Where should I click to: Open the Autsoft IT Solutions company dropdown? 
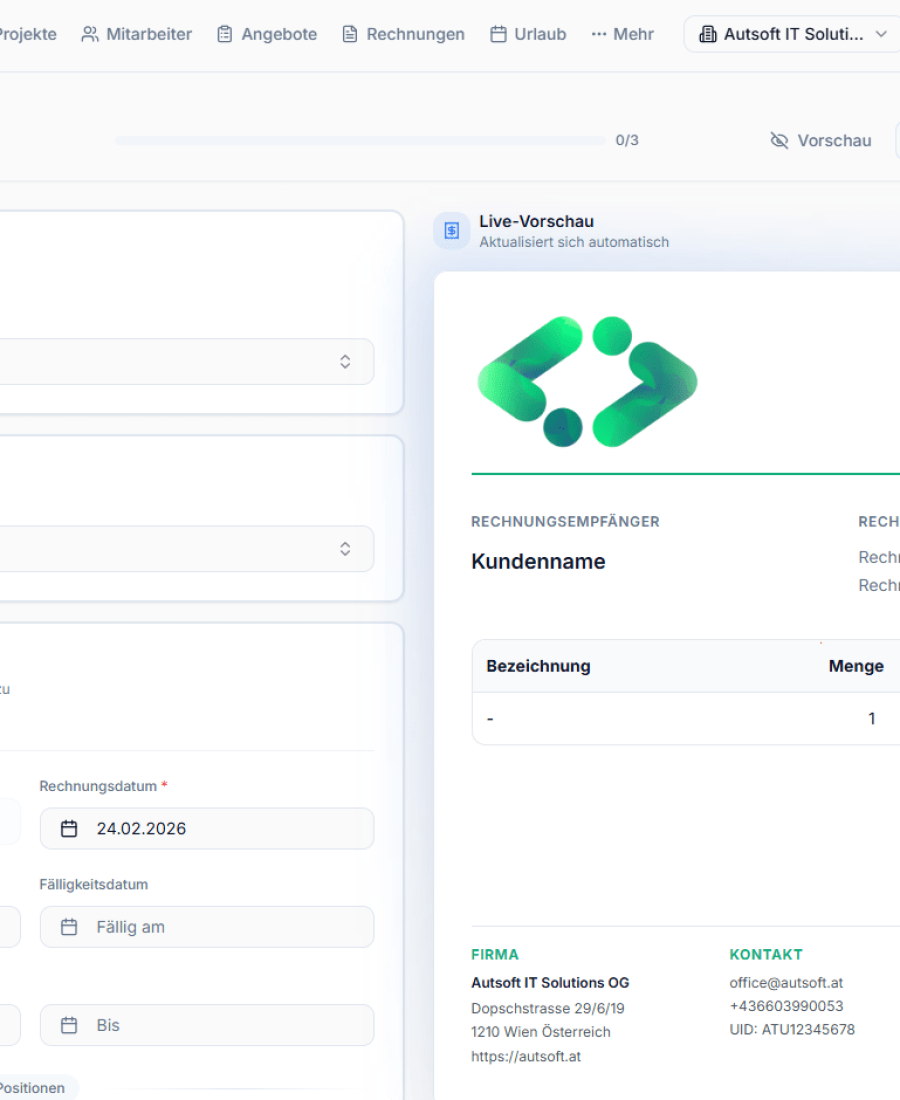click(x=792, y=34)
